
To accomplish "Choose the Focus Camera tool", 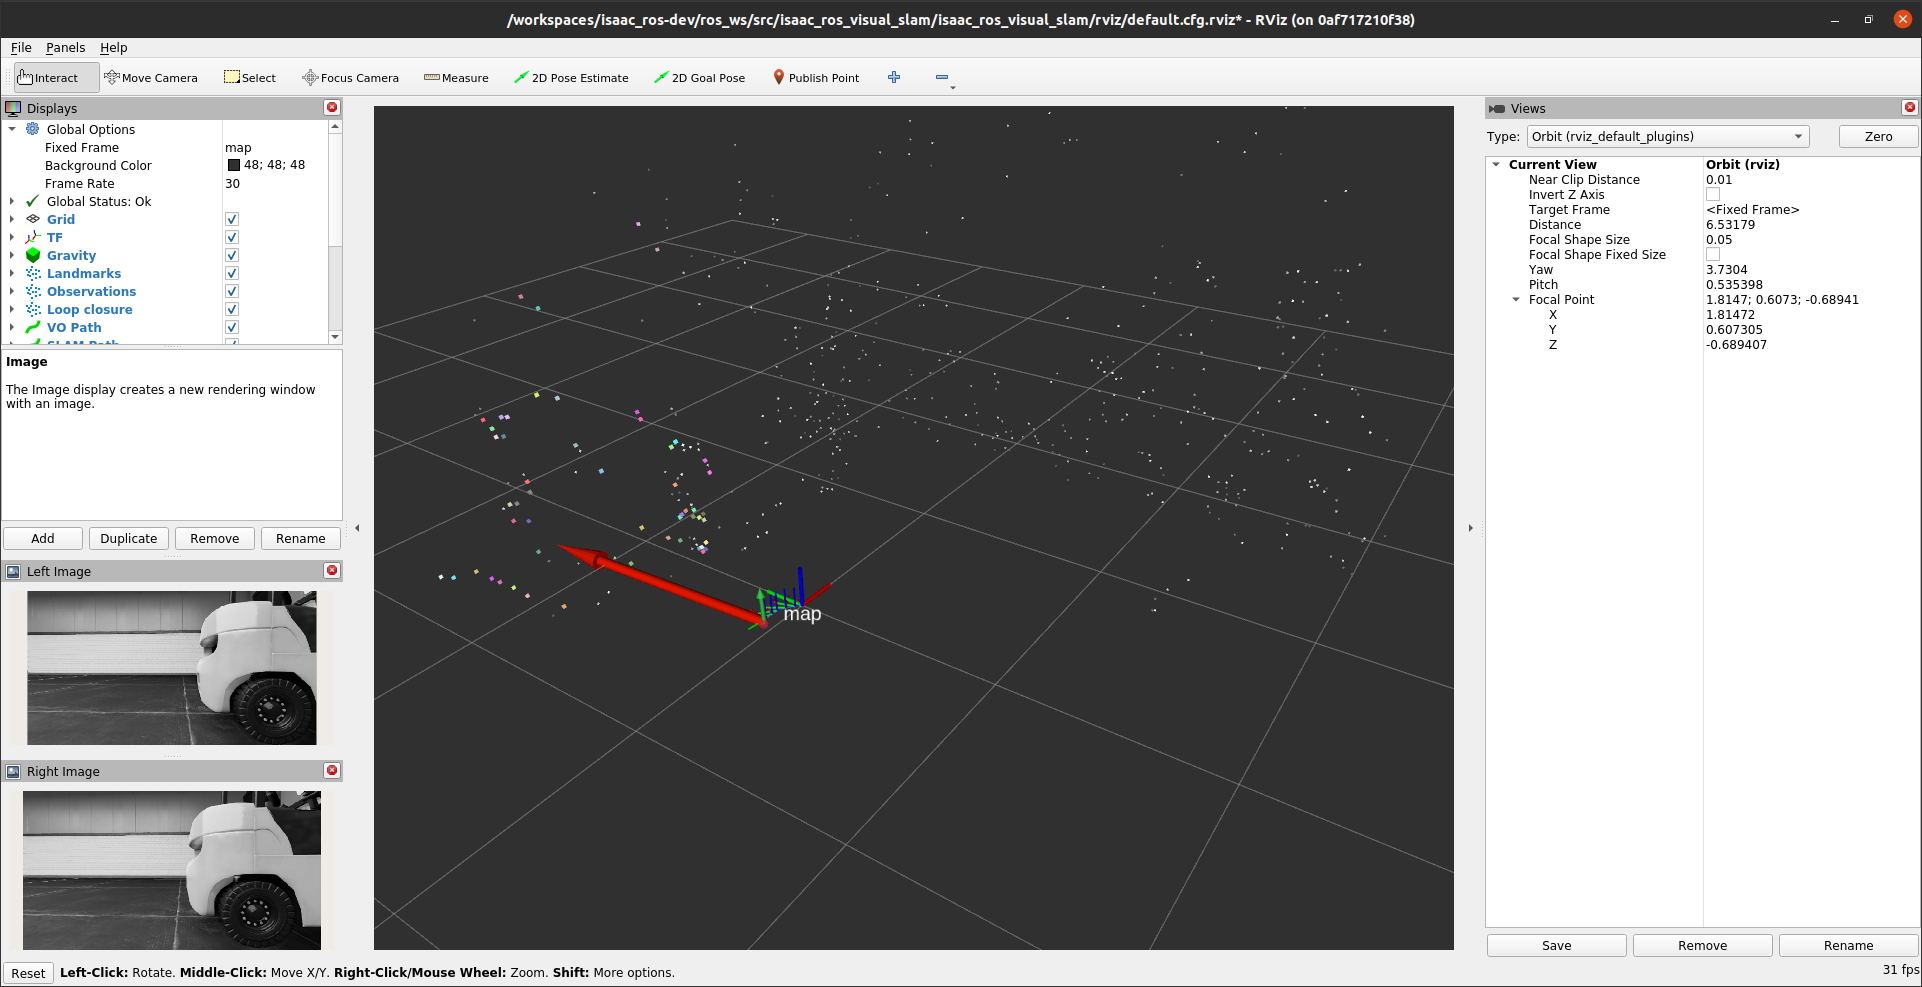I will 350,78.
